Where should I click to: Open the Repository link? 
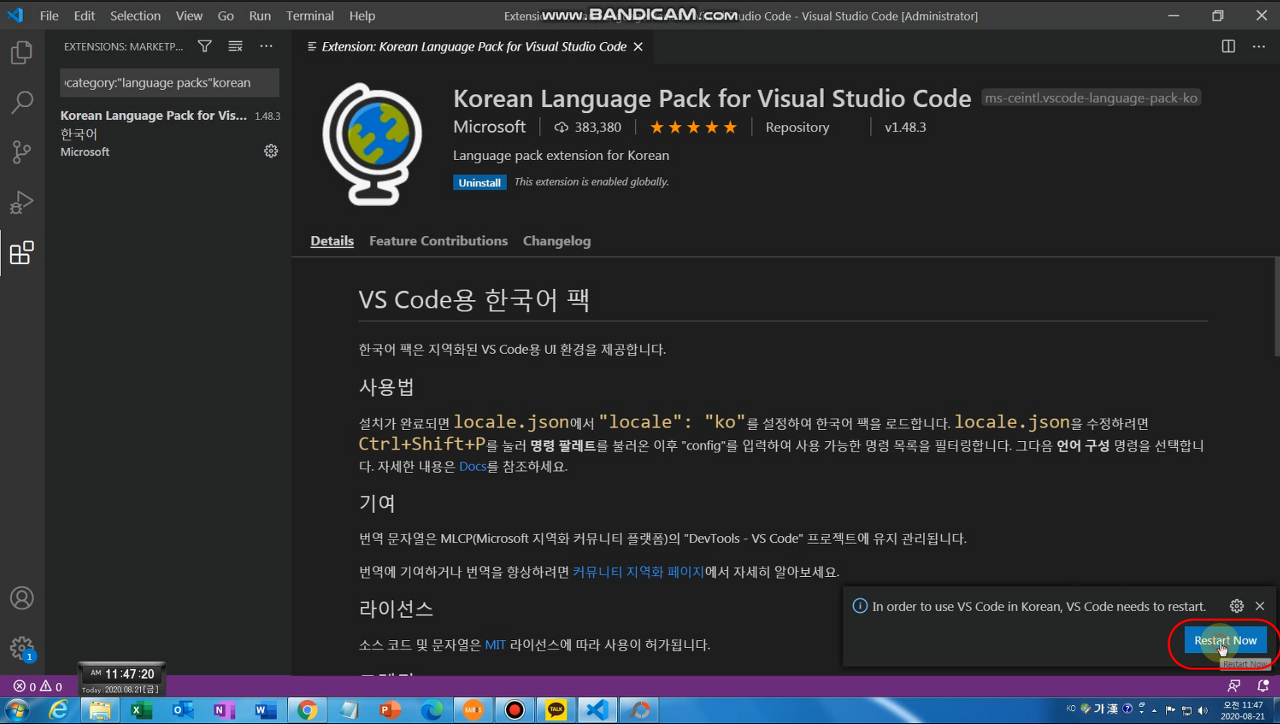coord(797,127)
